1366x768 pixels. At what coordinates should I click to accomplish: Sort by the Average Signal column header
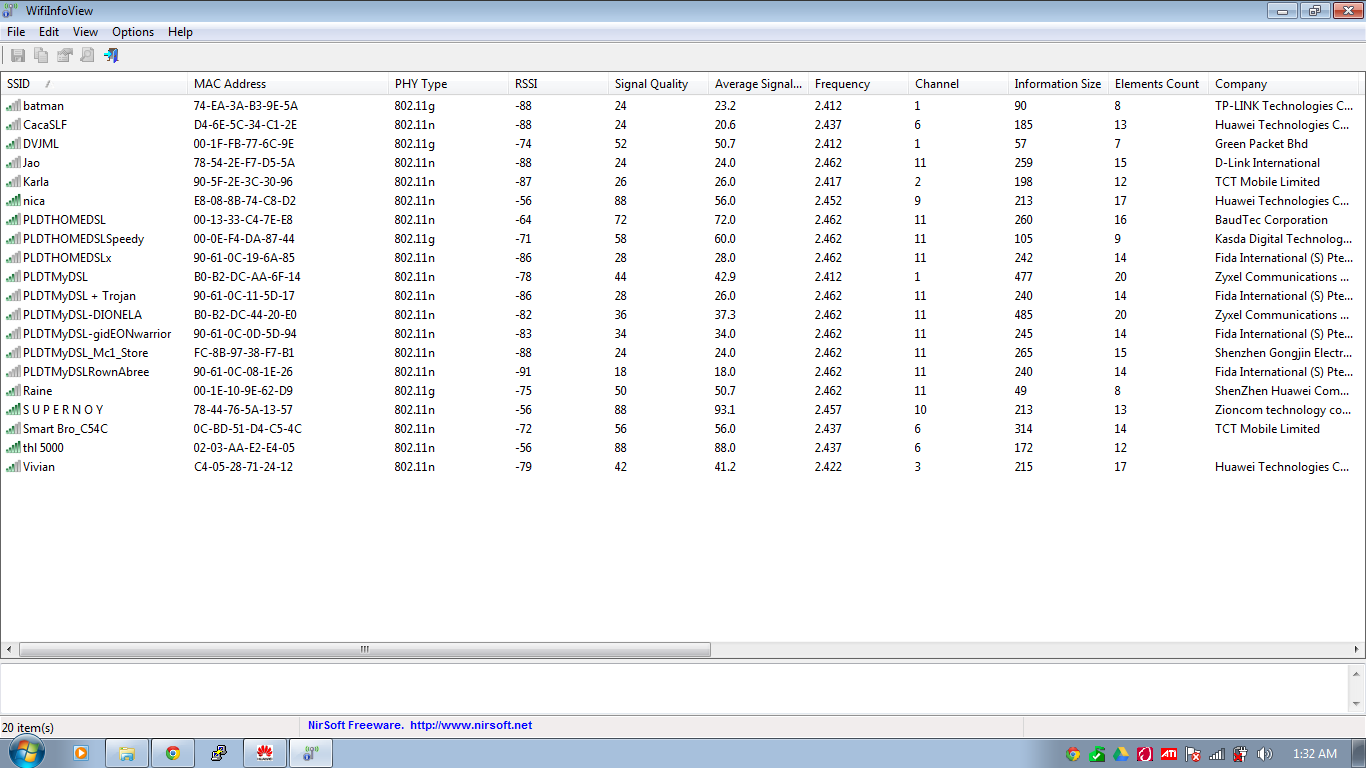point(758,84)
